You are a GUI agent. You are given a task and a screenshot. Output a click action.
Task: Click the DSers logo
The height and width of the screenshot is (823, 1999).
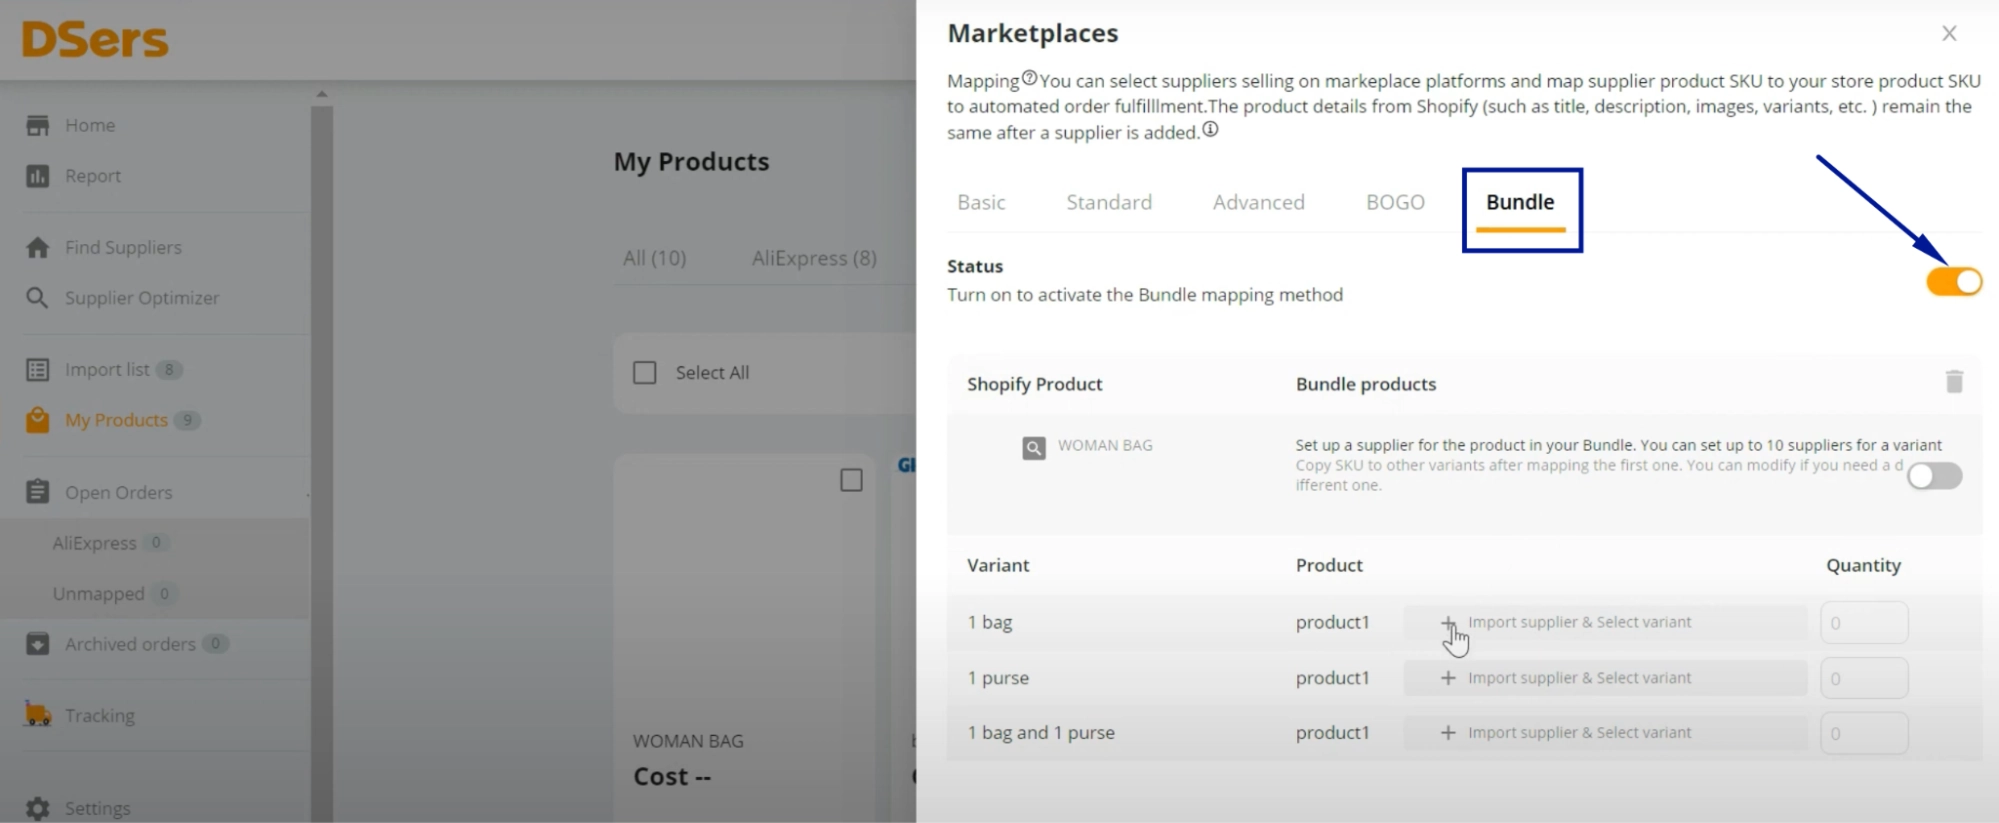(x=95, y=40)
